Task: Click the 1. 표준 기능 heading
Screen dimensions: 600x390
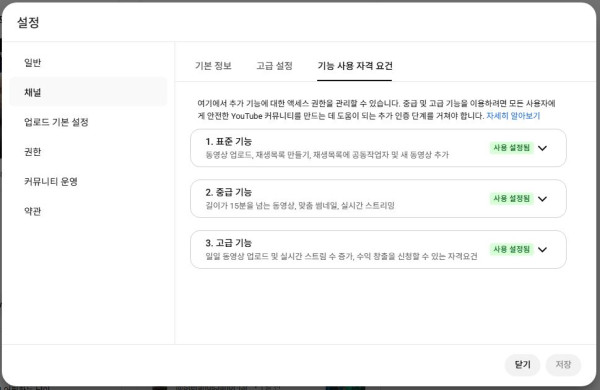Action: coord(228,142)
